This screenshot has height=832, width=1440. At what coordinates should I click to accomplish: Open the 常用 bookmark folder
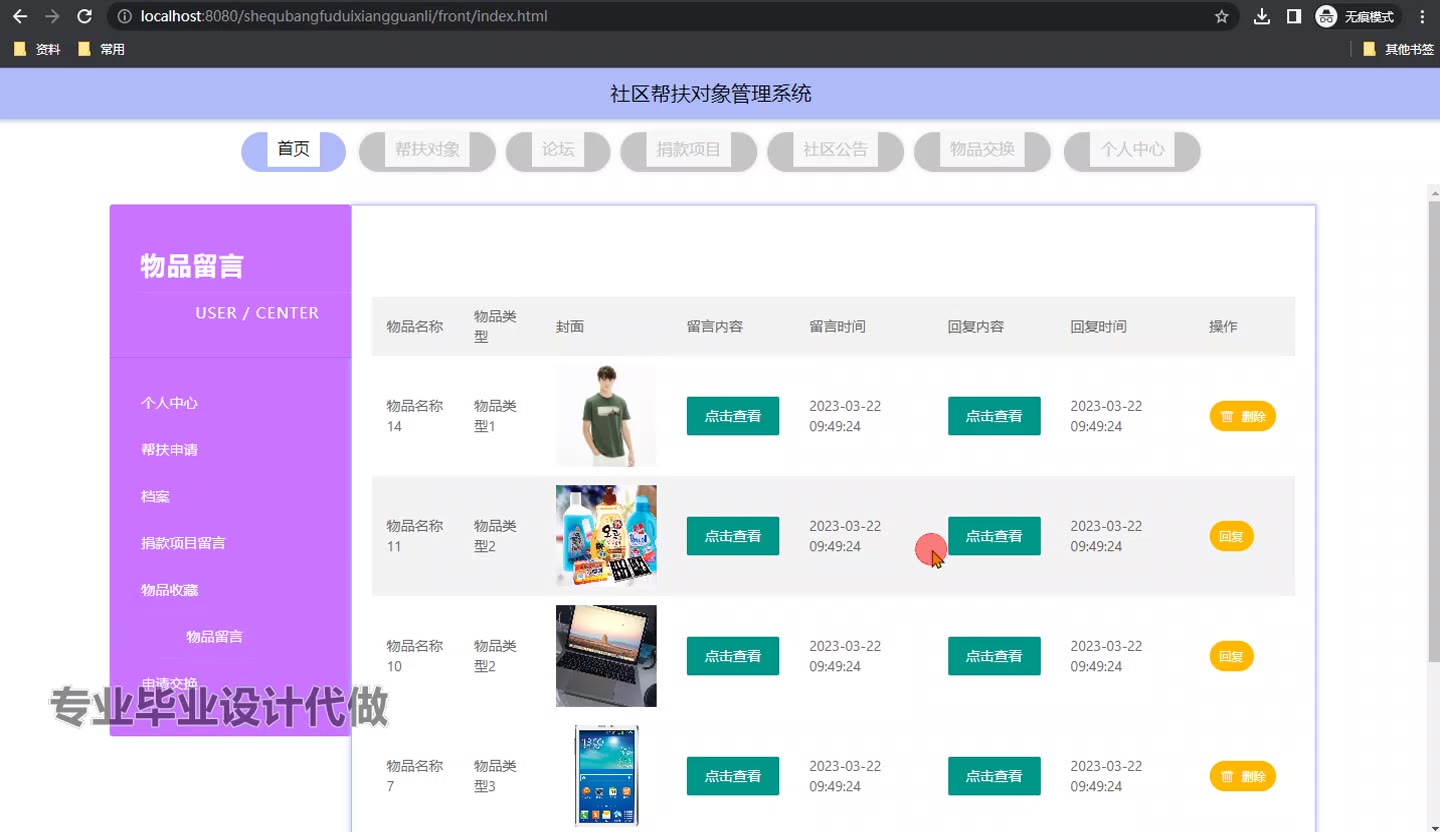(x=101, y=49)
